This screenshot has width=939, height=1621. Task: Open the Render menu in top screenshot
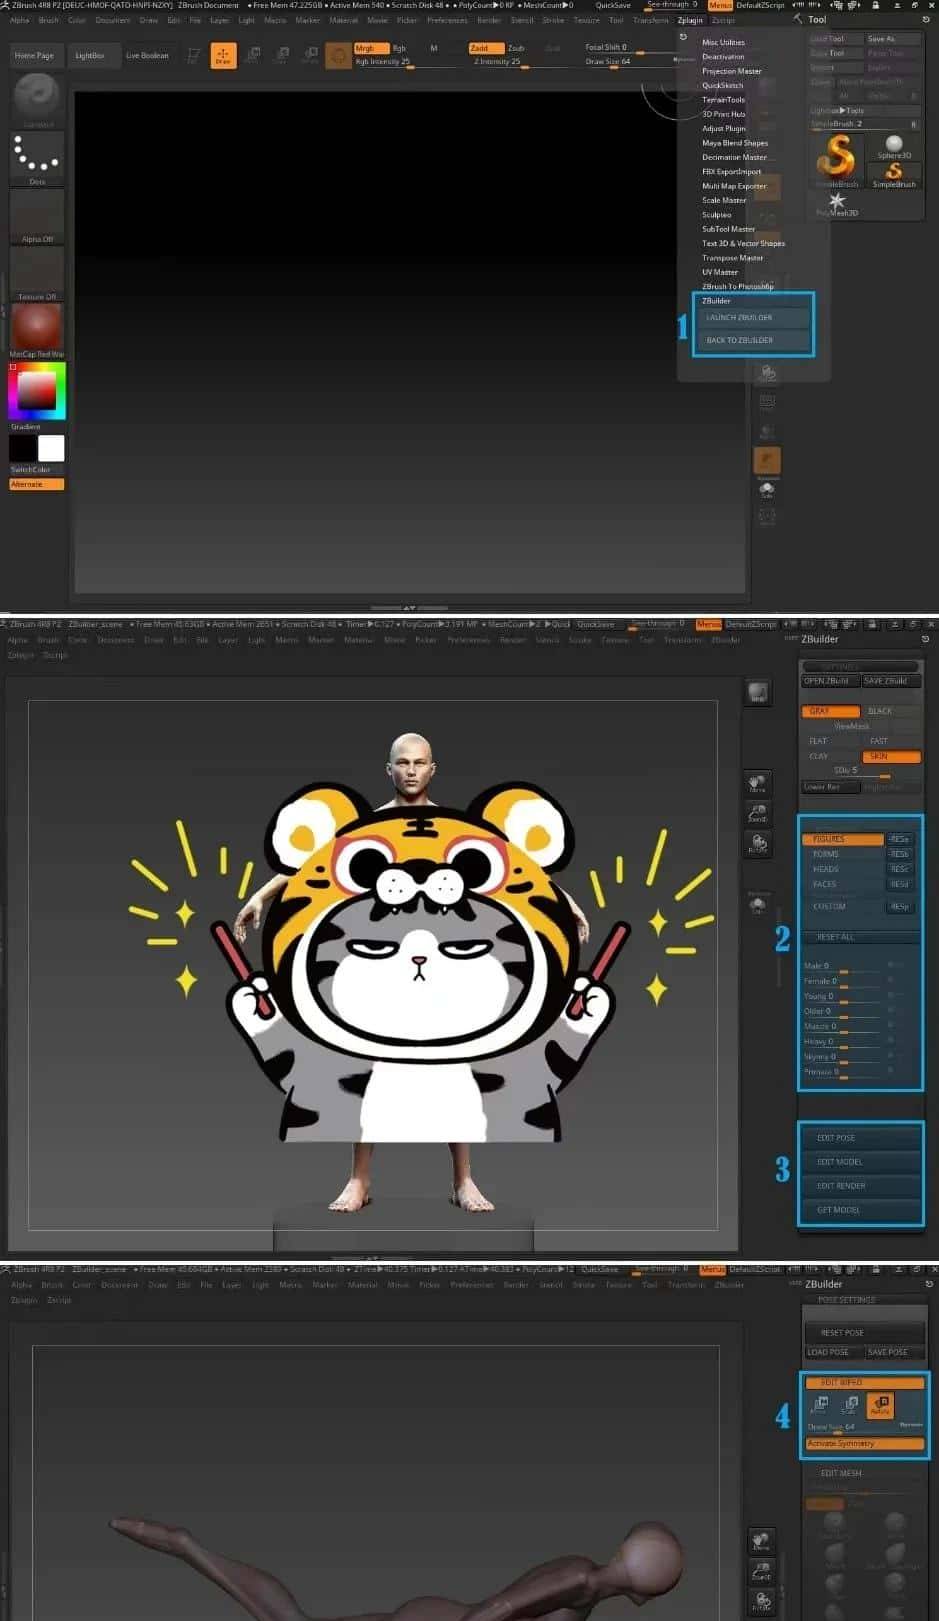pyautogui.click(x=489, y=20)
